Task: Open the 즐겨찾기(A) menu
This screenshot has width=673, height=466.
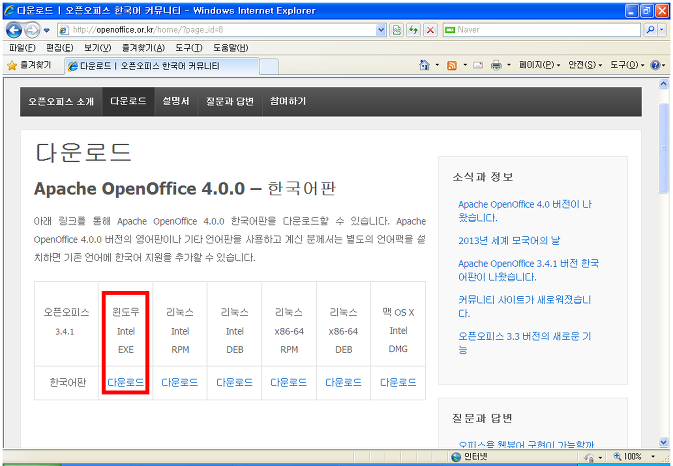Action: pyautogui.click(x=143, y=48)
